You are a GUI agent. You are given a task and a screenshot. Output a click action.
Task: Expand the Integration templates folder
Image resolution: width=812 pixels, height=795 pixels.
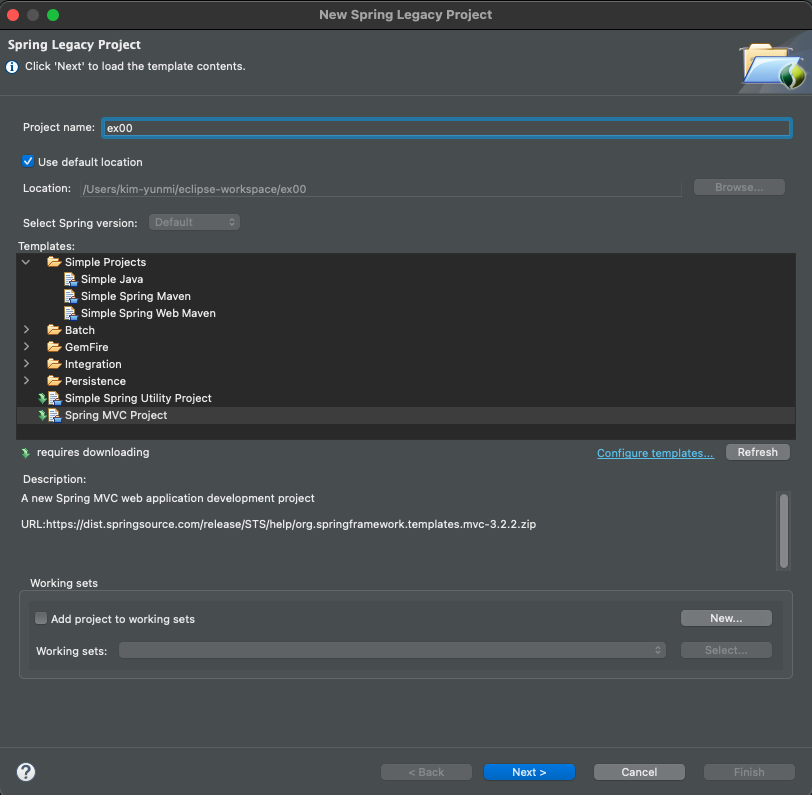coord(26,364)
